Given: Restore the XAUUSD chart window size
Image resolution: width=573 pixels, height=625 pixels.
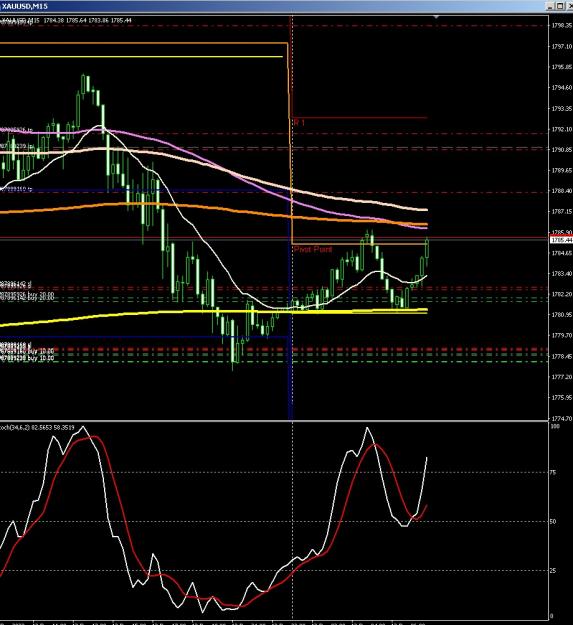Looking at the screenshot, I should pos(559,6).
